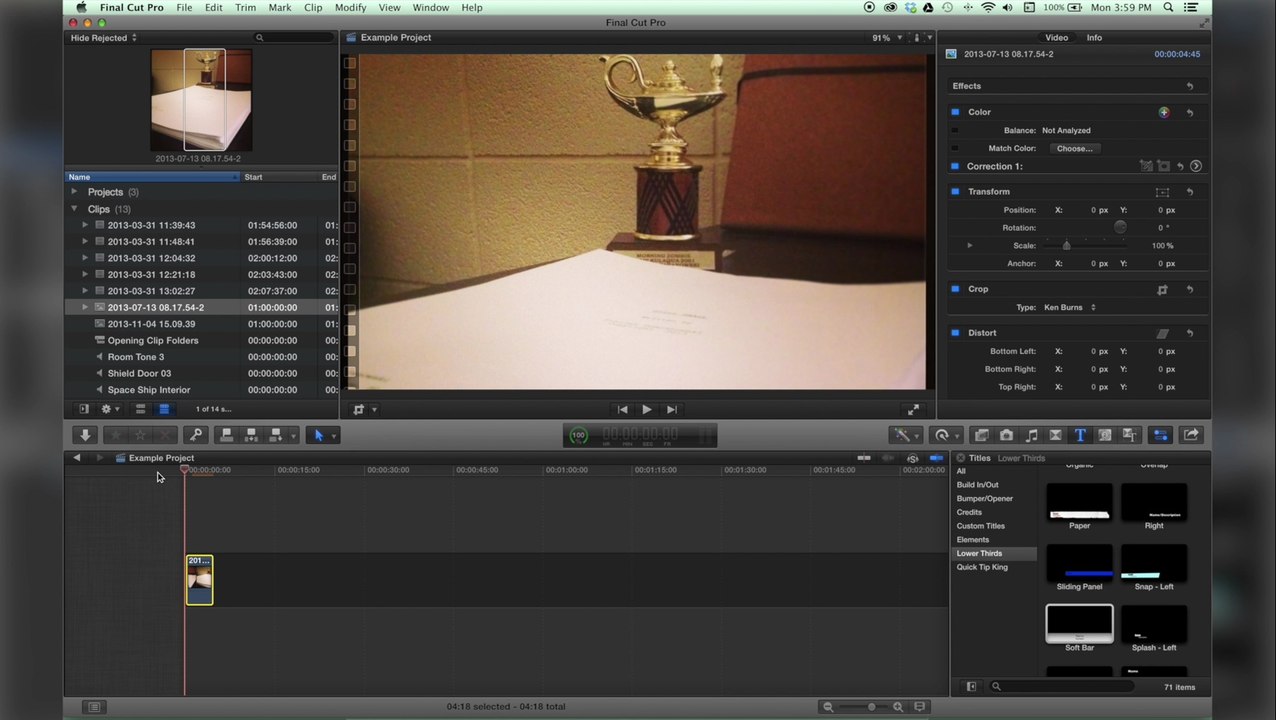Open the Mark menu
This screenshot has height=720, width=1276.
point(280,7)
